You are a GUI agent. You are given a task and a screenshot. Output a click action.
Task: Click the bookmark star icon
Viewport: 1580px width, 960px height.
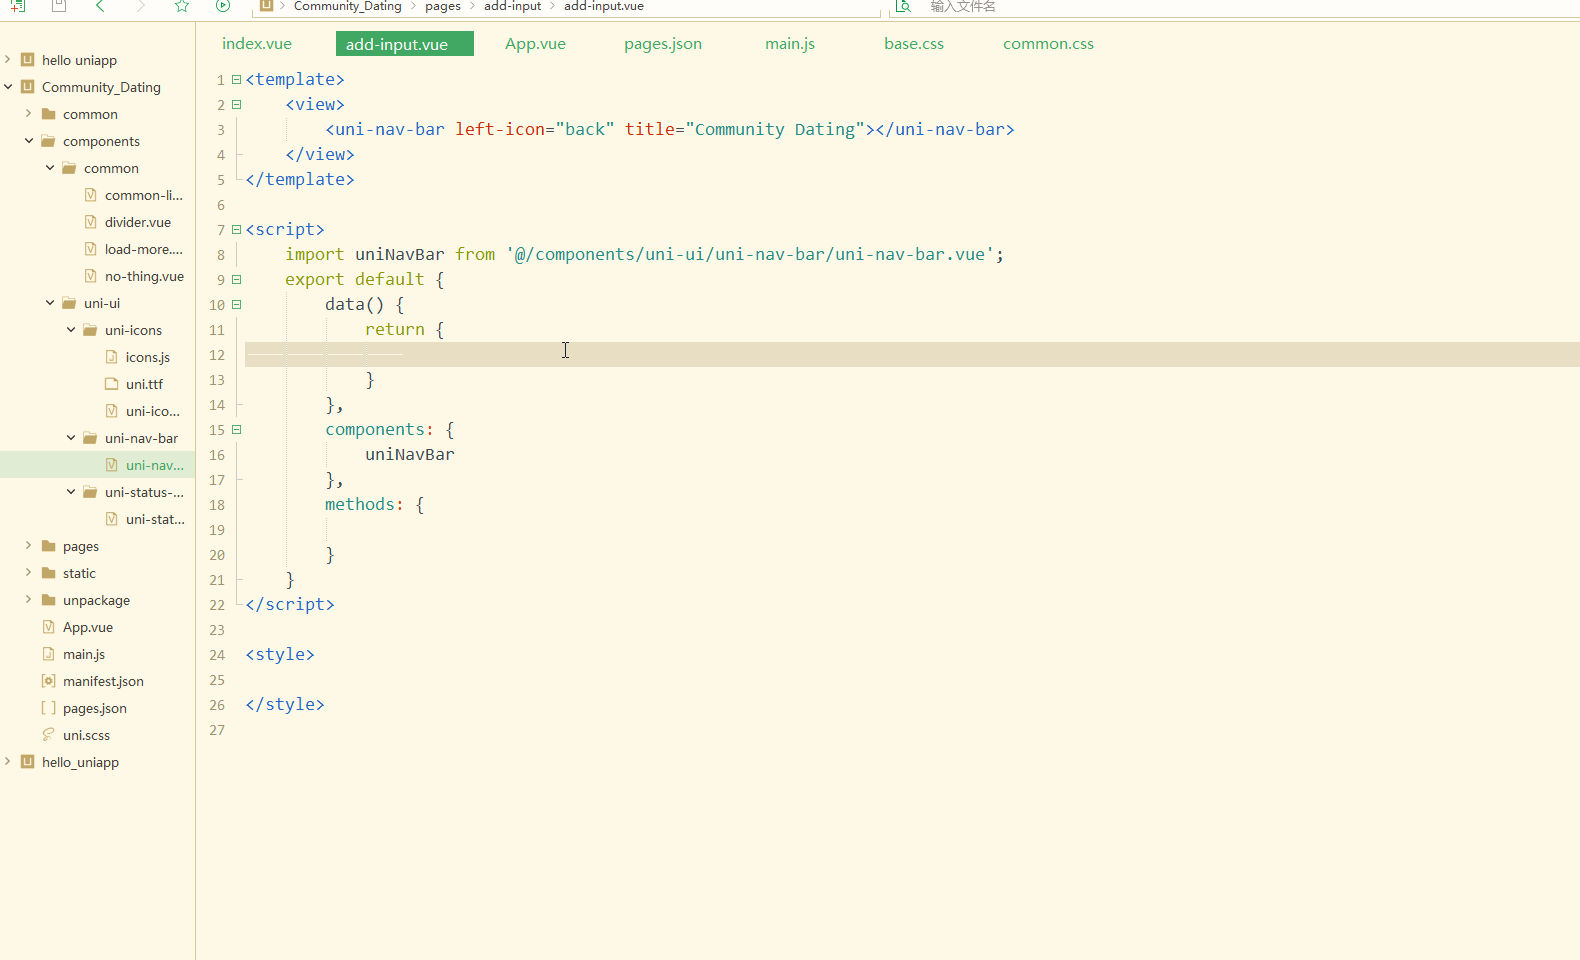coord(182,6)
